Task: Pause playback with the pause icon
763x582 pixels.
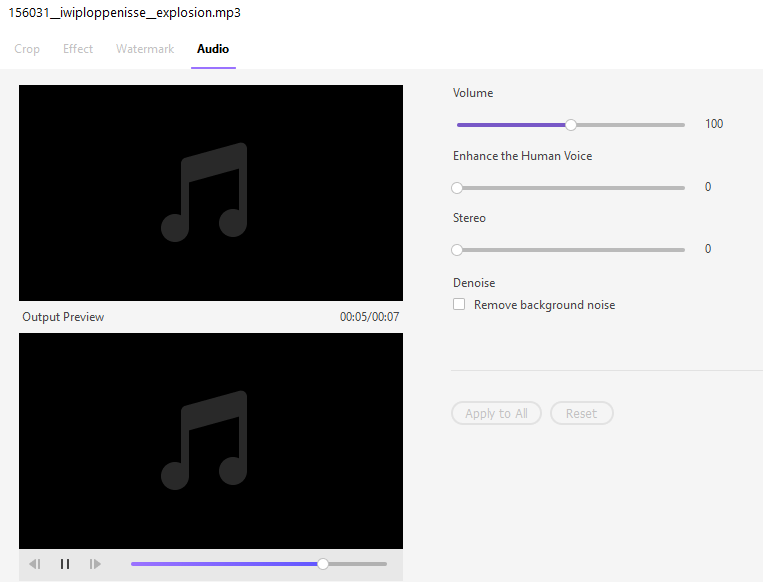Action: click(65, 564)
